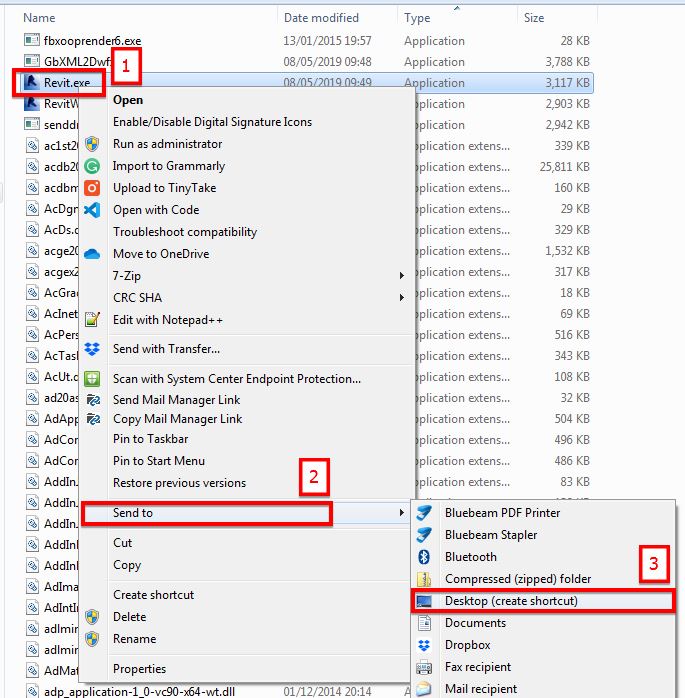
Task: Sort by the Date modified column header
Action: (x=321, y=18)
